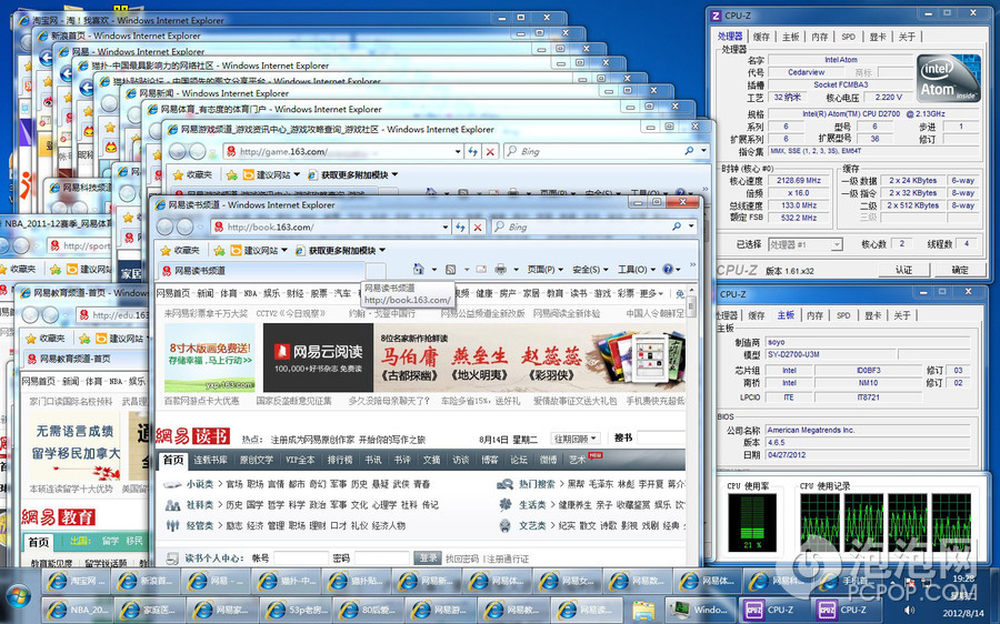1000x624 pixels.
Task: Click the Cedarview code name value in CPU-Z
Action: pyautogui.click(x=806, y=73)
